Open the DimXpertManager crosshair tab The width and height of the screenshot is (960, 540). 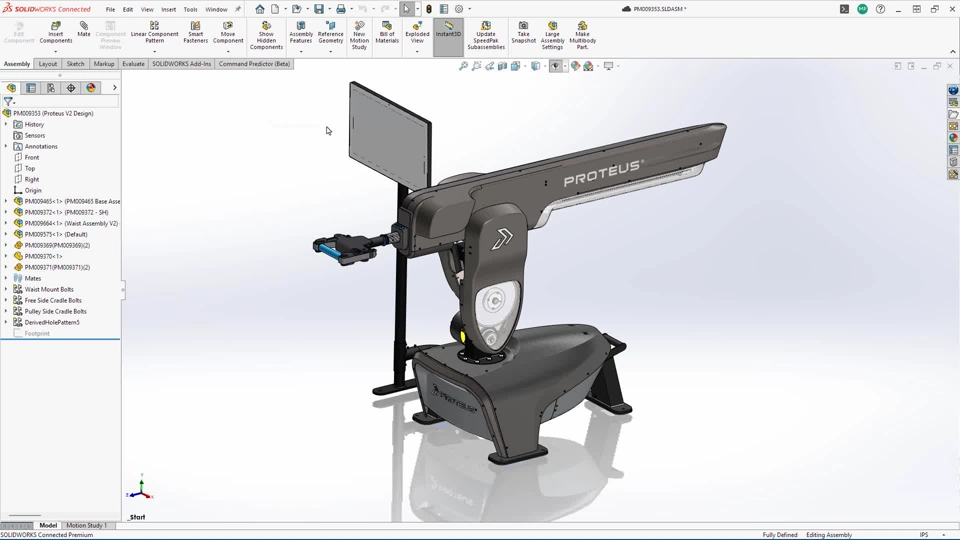point(71,88)
